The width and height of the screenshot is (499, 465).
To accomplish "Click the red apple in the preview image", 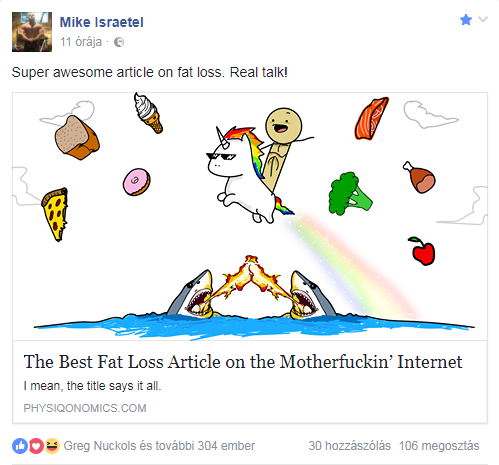I will 422,251.
